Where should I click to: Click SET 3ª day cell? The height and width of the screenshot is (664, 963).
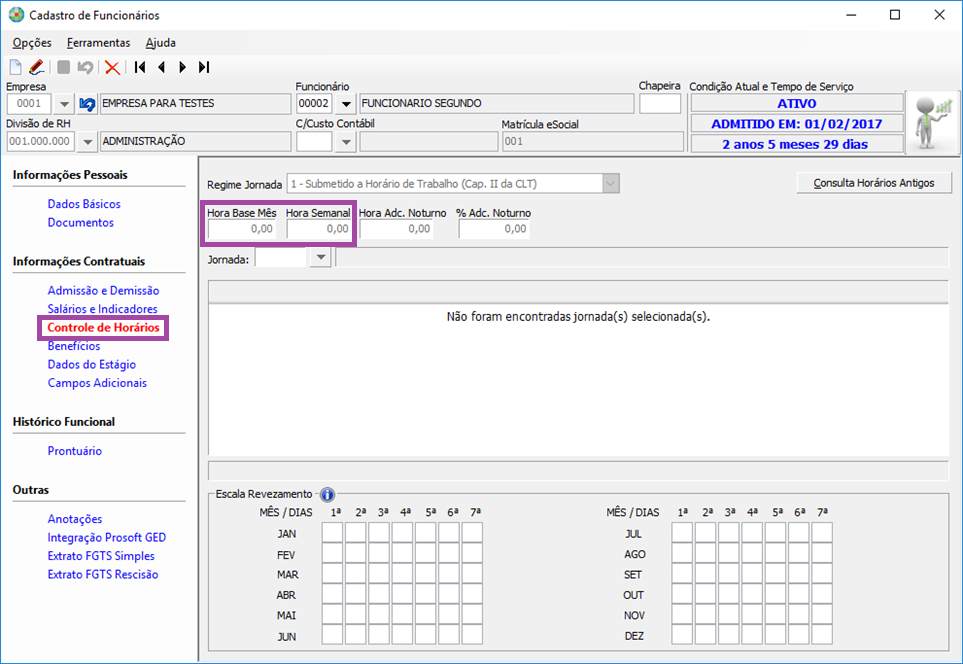[728, 573]
